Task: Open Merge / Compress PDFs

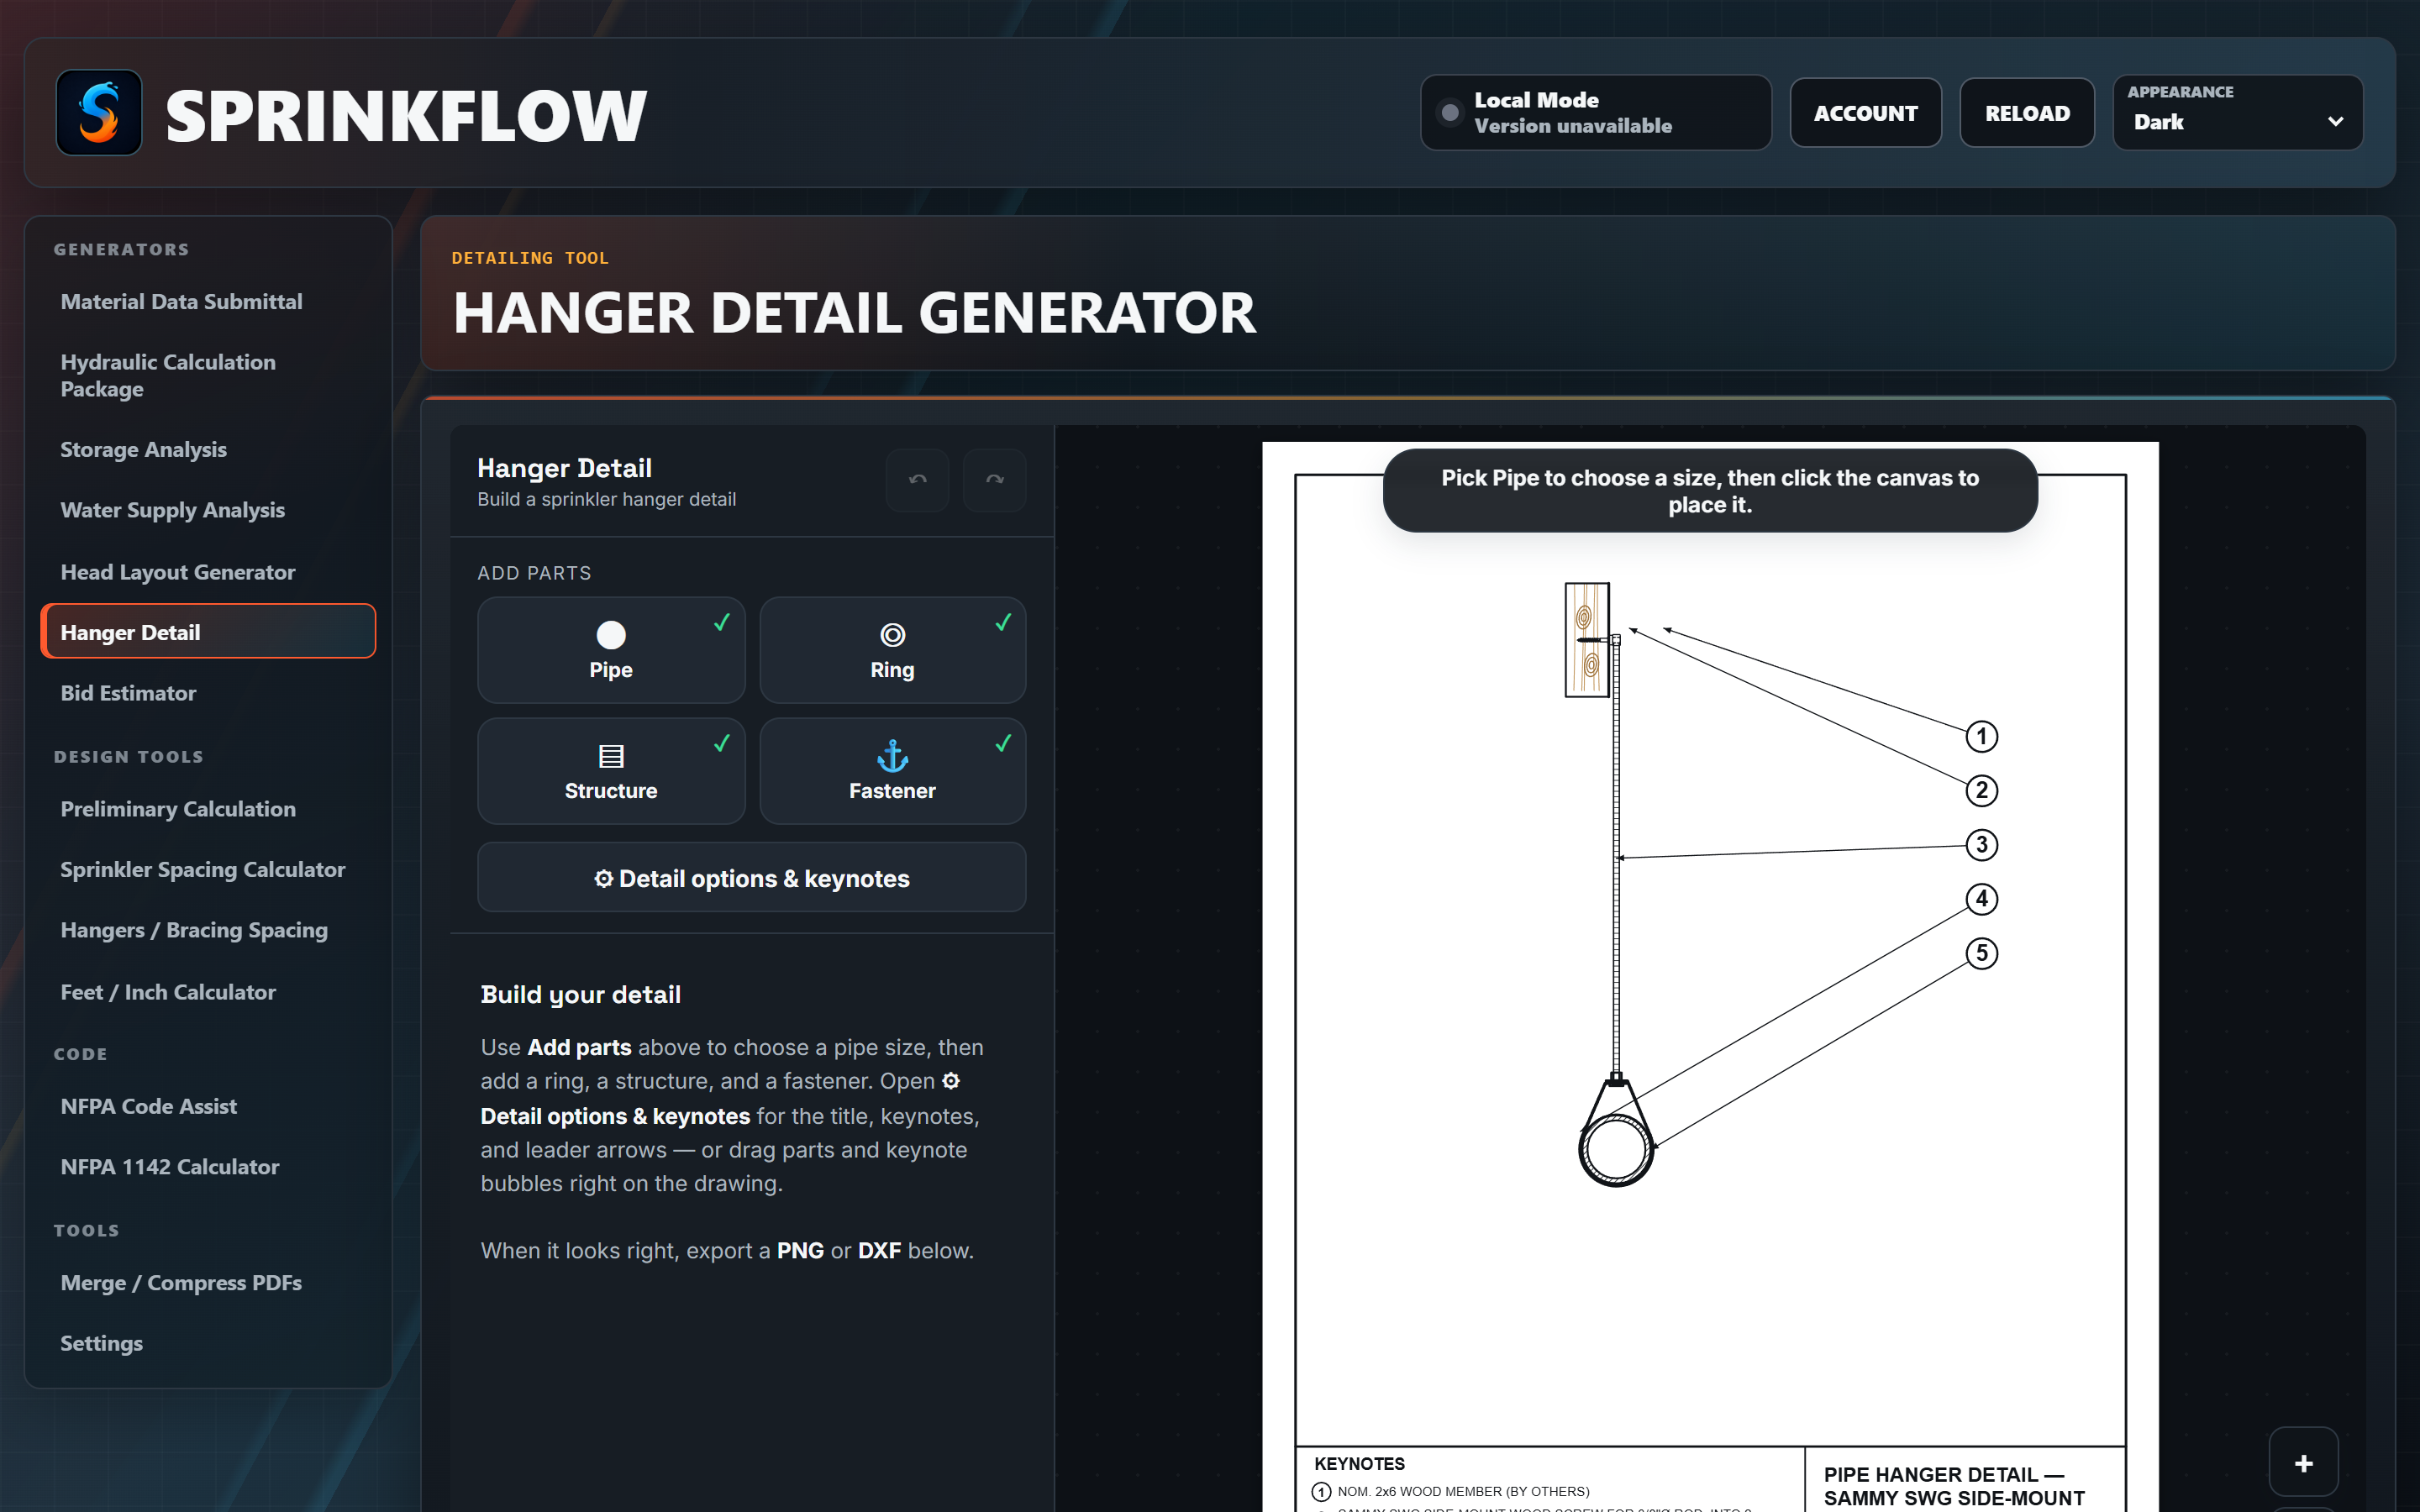Action: click(x=208, y=1282)
